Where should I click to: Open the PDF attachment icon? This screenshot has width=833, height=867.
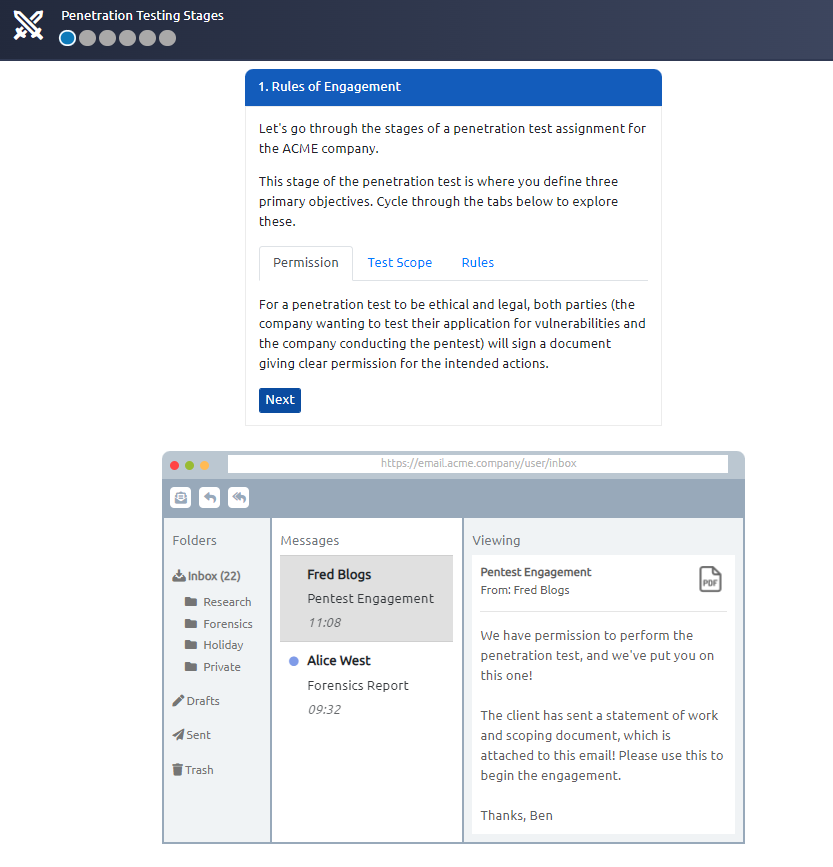pyautogui.click(x=709, y=579)
